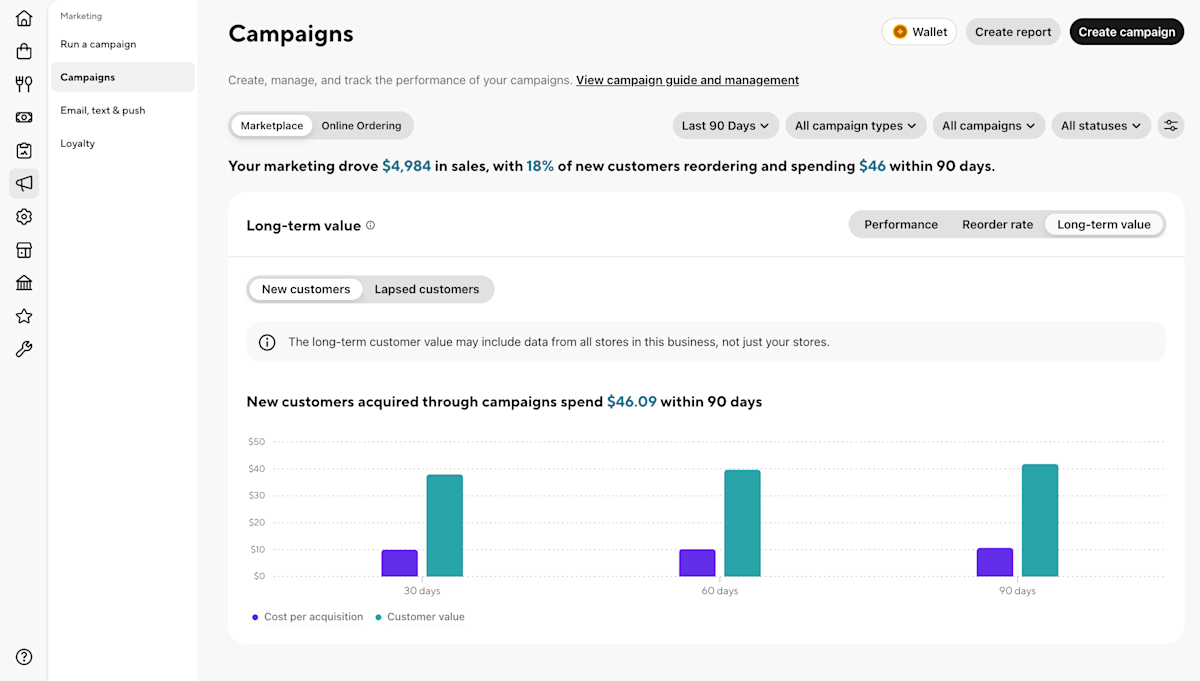Open Loyalty menu item
Viewport: 1200px width, 681px height.
tap(123, 143)
